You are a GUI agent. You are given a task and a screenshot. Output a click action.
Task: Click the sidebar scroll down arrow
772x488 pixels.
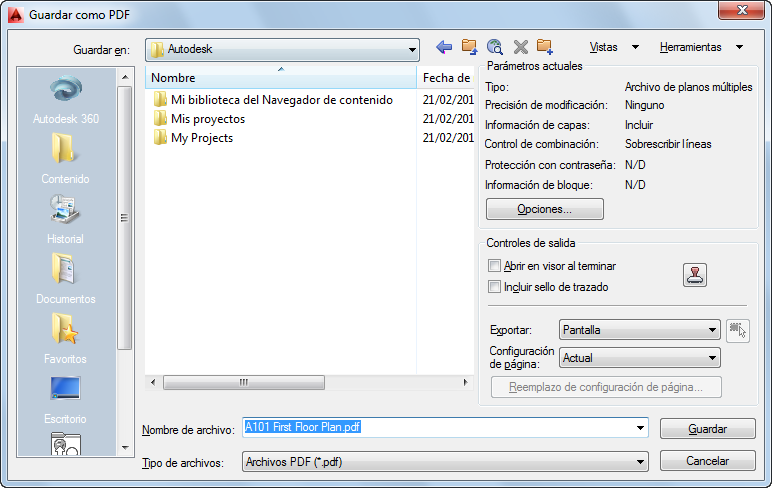click(x=125, y=448)
